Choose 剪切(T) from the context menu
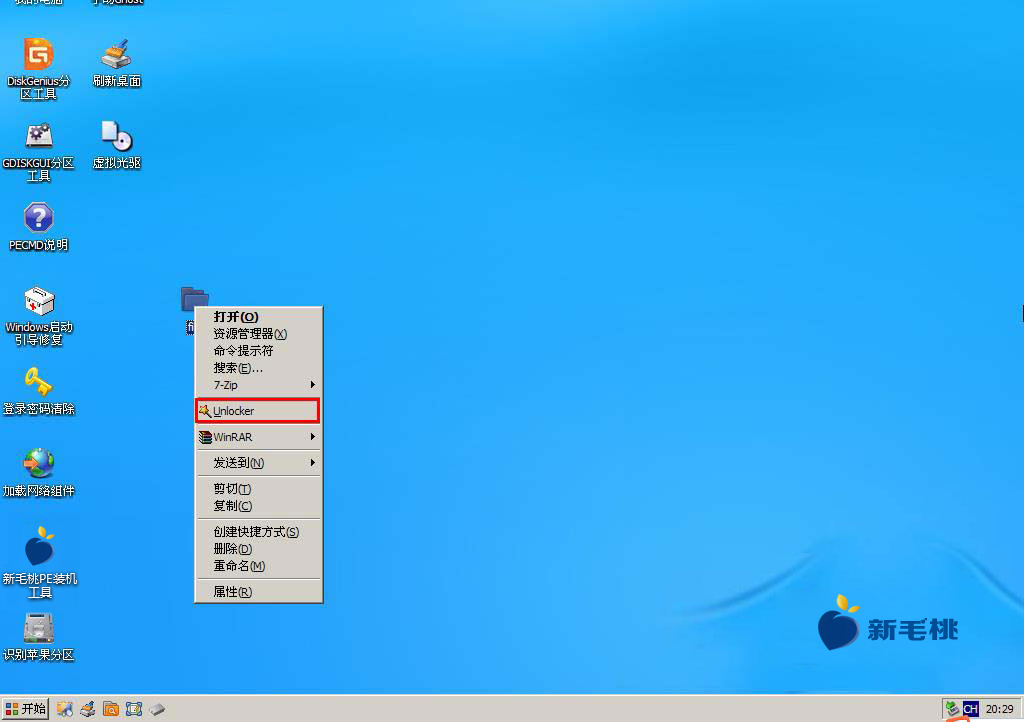Viewport: 1024px width, 722px height. pos(259,488)
